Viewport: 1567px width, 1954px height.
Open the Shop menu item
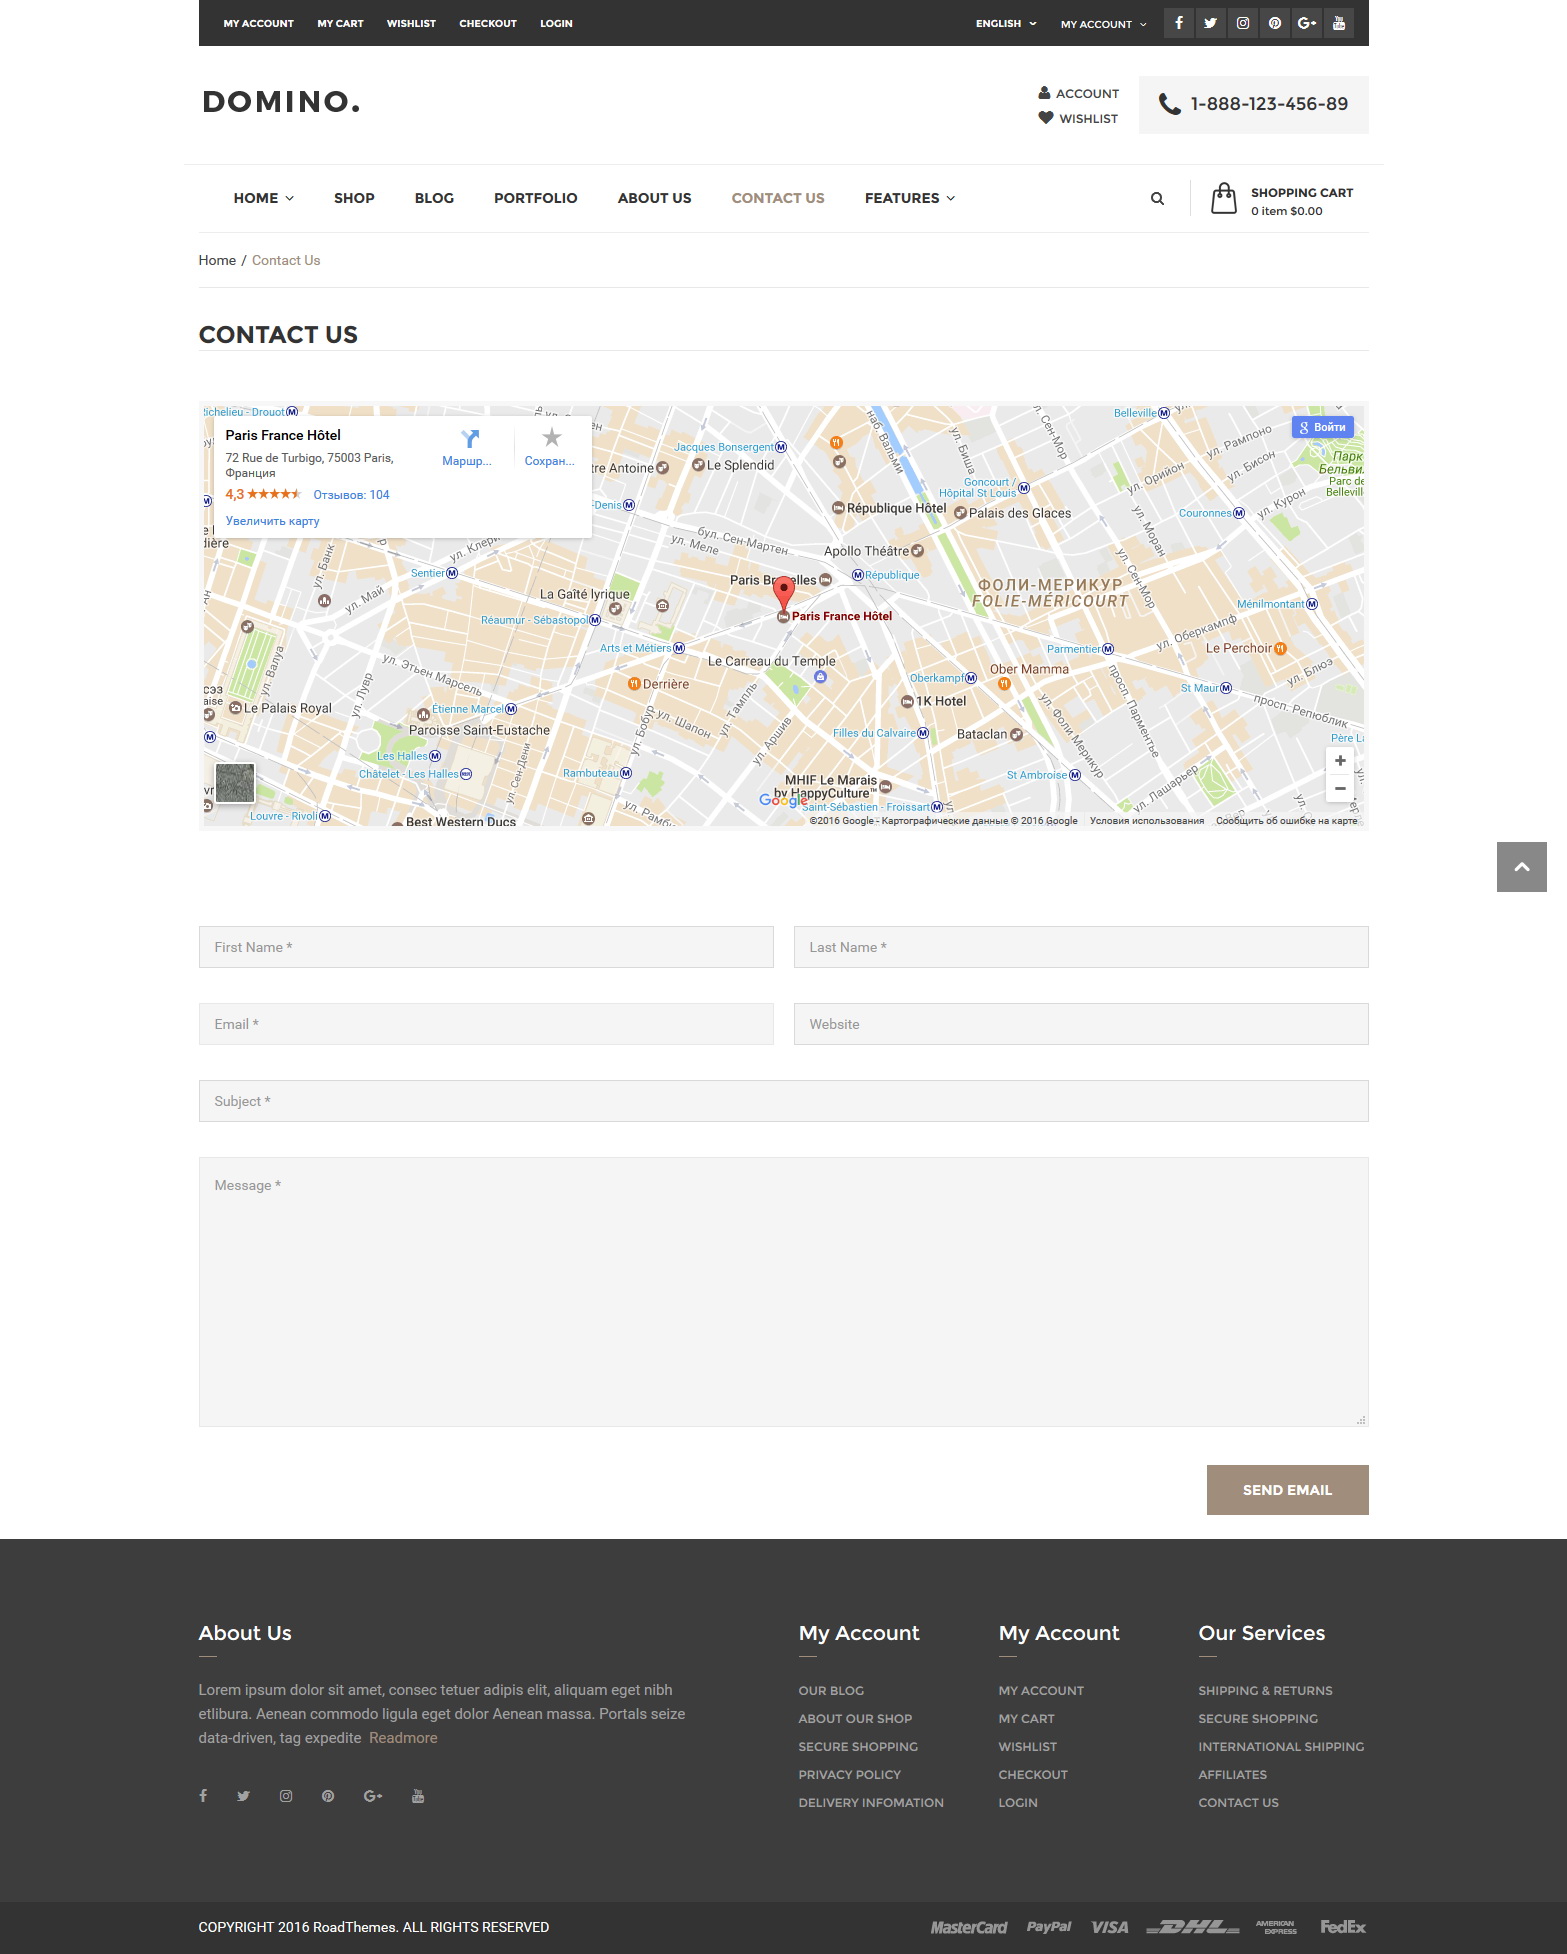pyautogui.click(x=354, y=198)
